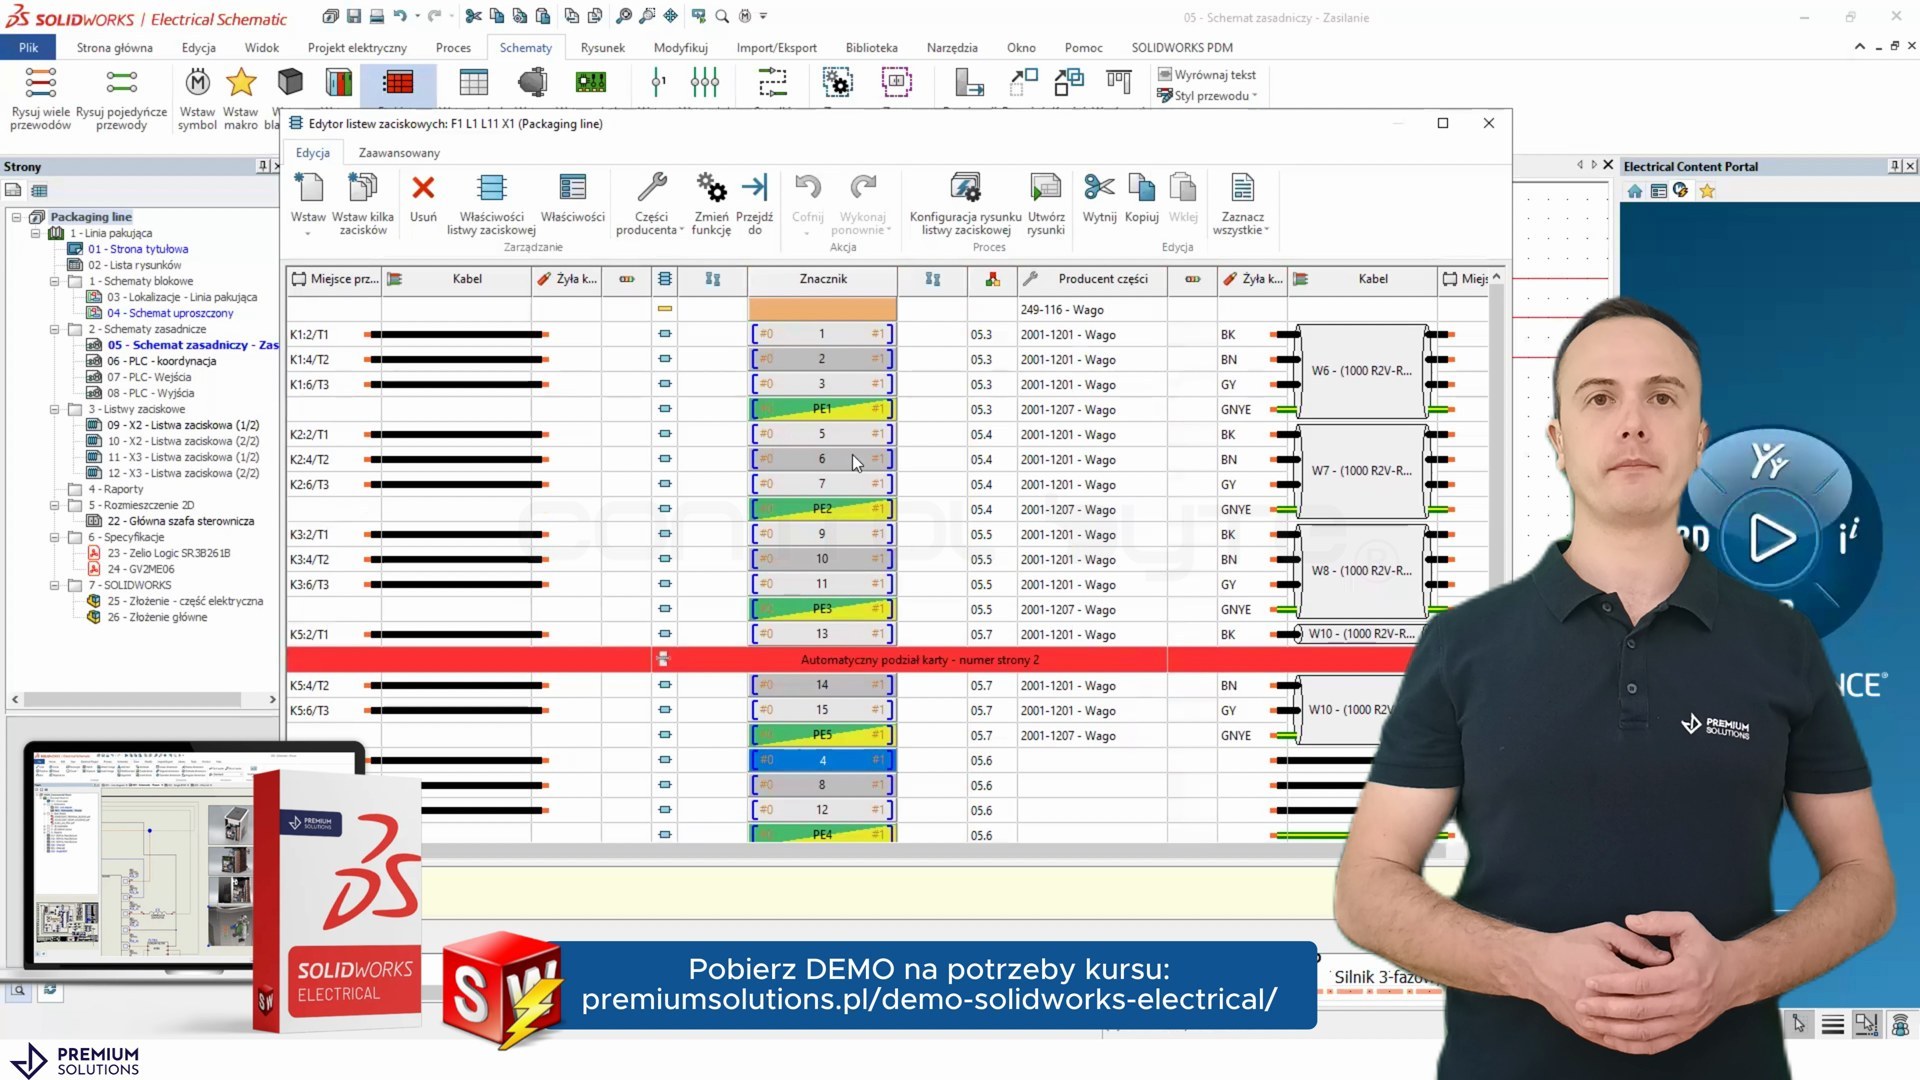The width and height of the screenshot is (1920, 1080).
Task: Collapse 7 - SOLIDWORKS folder
Action: point(55,585)
